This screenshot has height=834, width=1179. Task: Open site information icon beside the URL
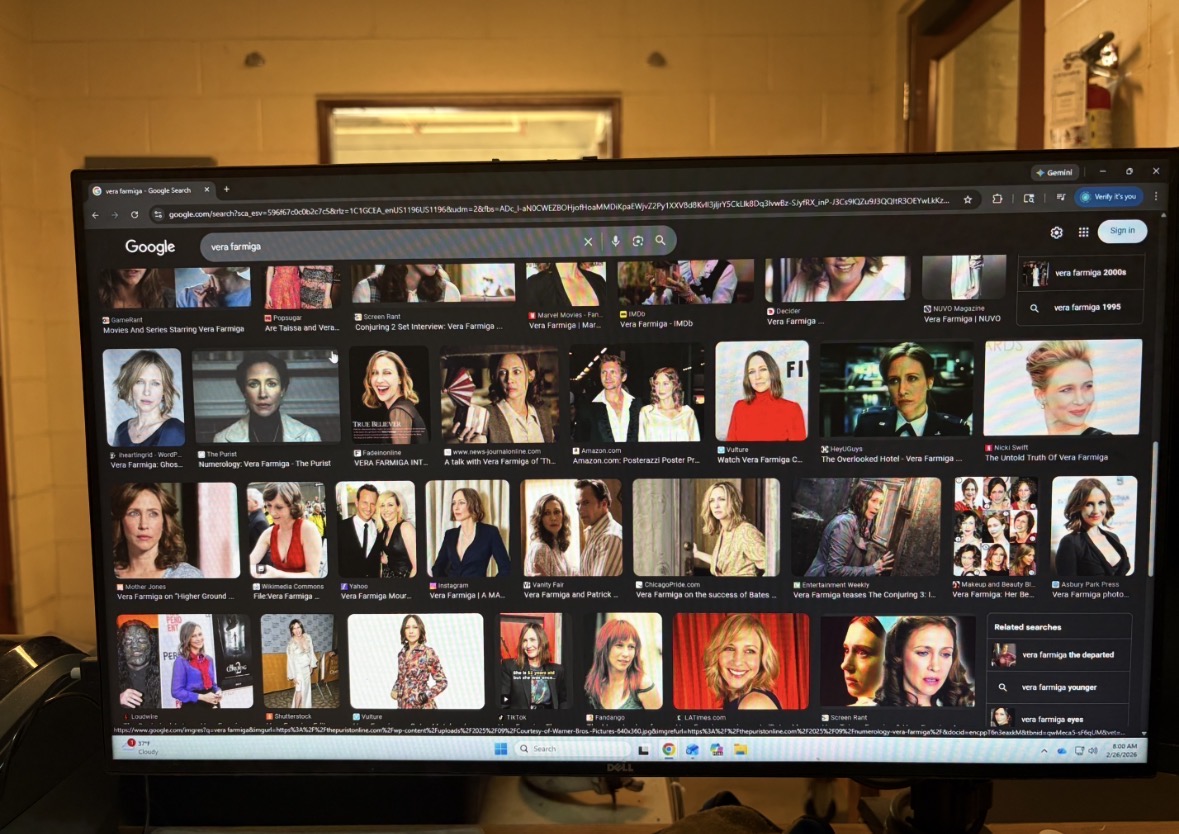click(x=157, y=215)
